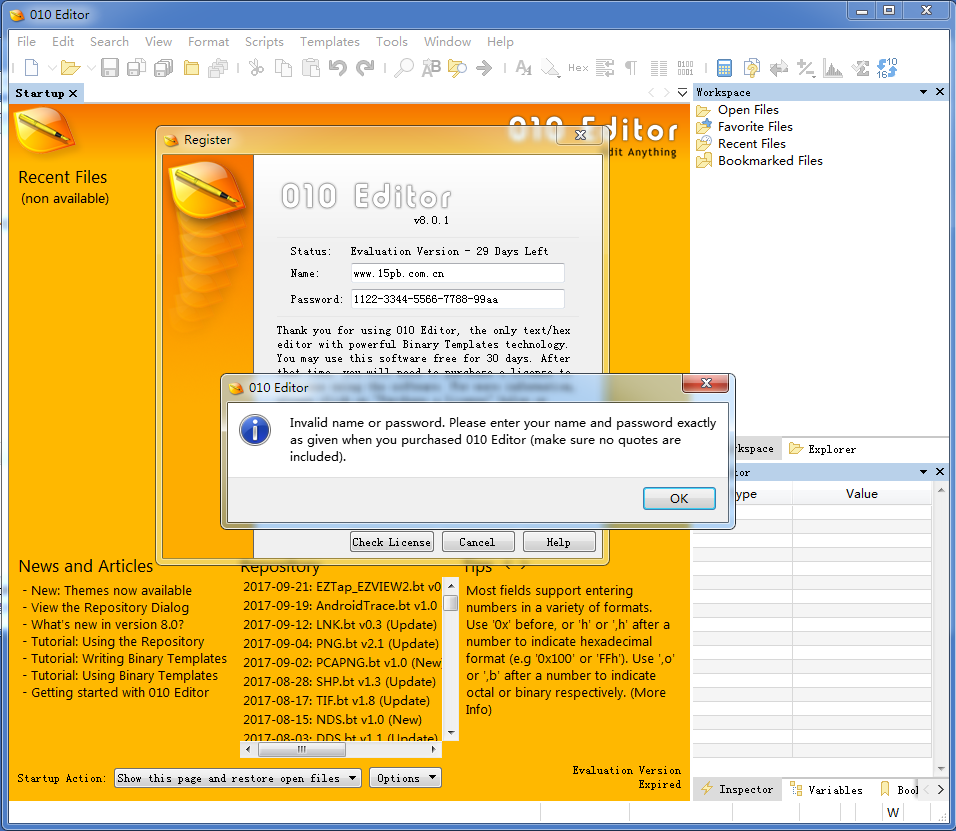Click the Goto arrow icon
The image size is (956, 831).
pos(484,68)
